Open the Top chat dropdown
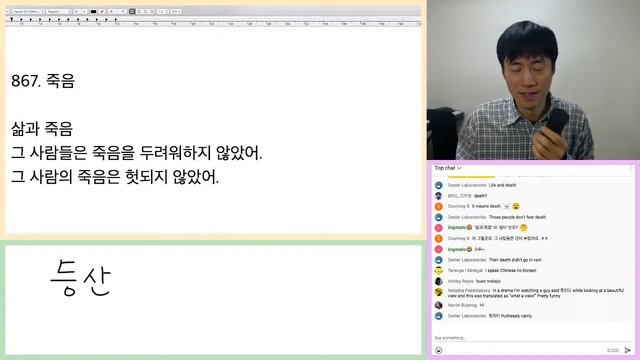640x360 pixels. (448, 168)
